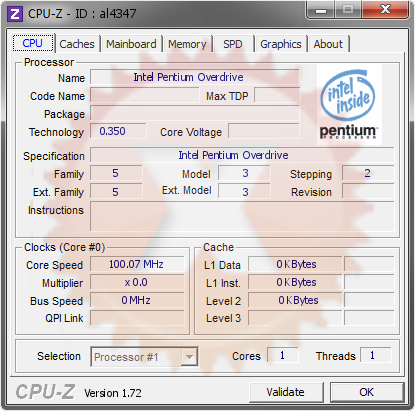Click the Version 1.72 label

click(x=113, y=393)
